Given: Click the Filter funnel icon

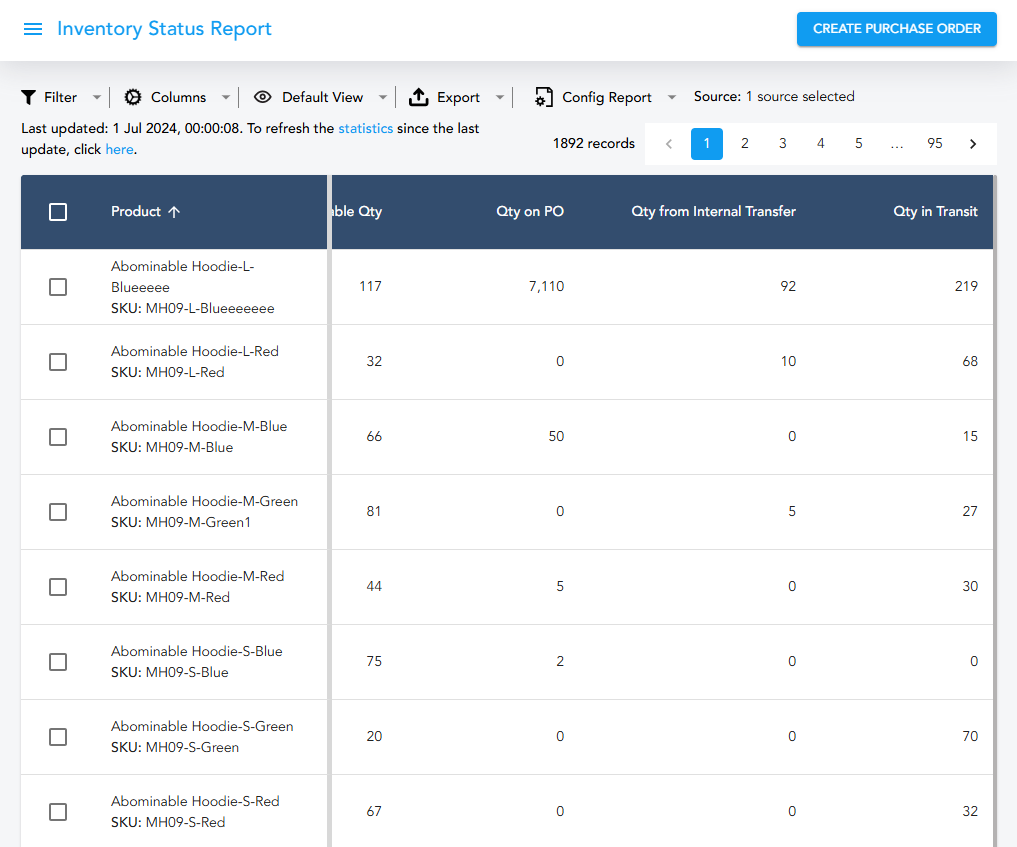Looking at the screenshot, I should click(29, 97).
